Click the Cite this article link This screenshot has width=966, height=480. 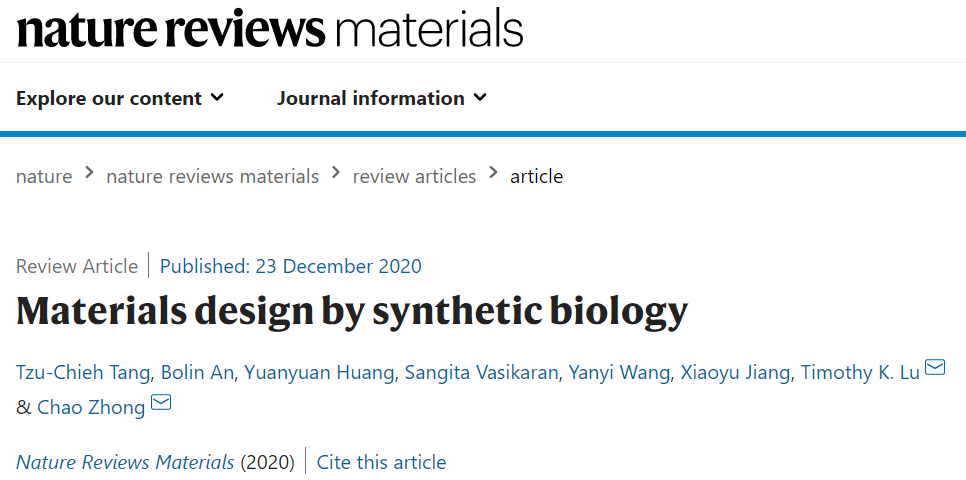381,462
